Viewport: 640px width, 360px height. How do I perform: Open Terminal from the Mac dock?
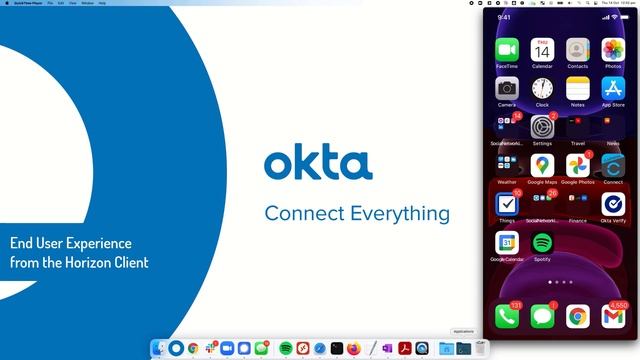coord(337,349)
